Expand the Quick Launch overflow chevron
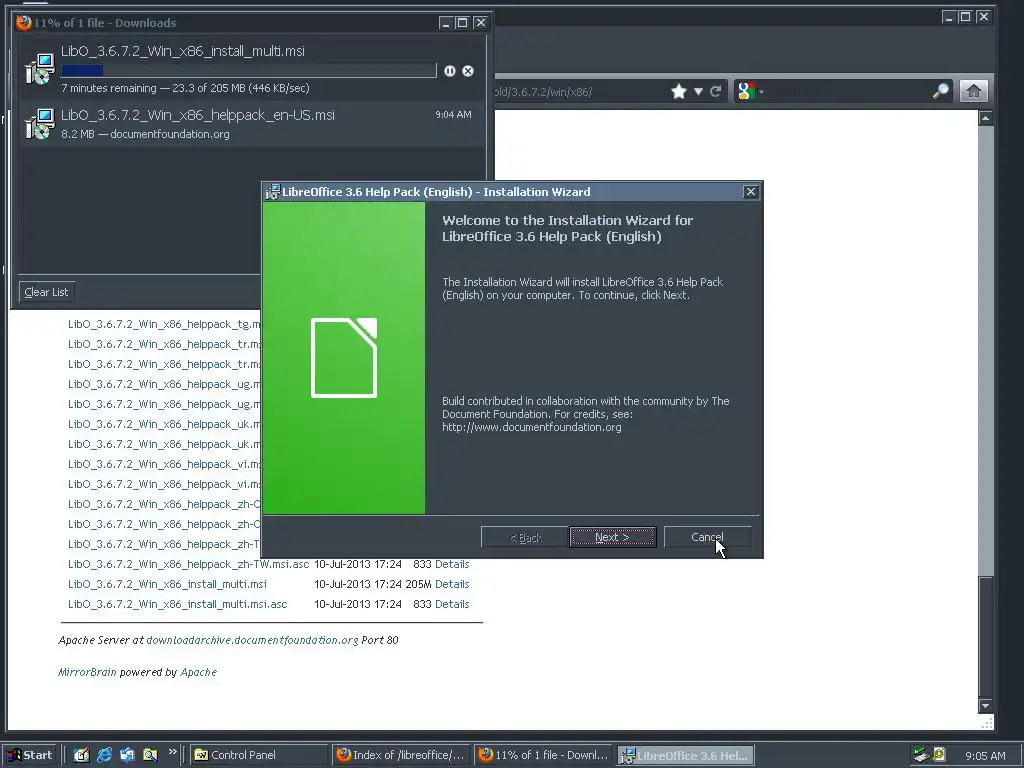This screenshot has height=768, width=1024. click(172, 752)
